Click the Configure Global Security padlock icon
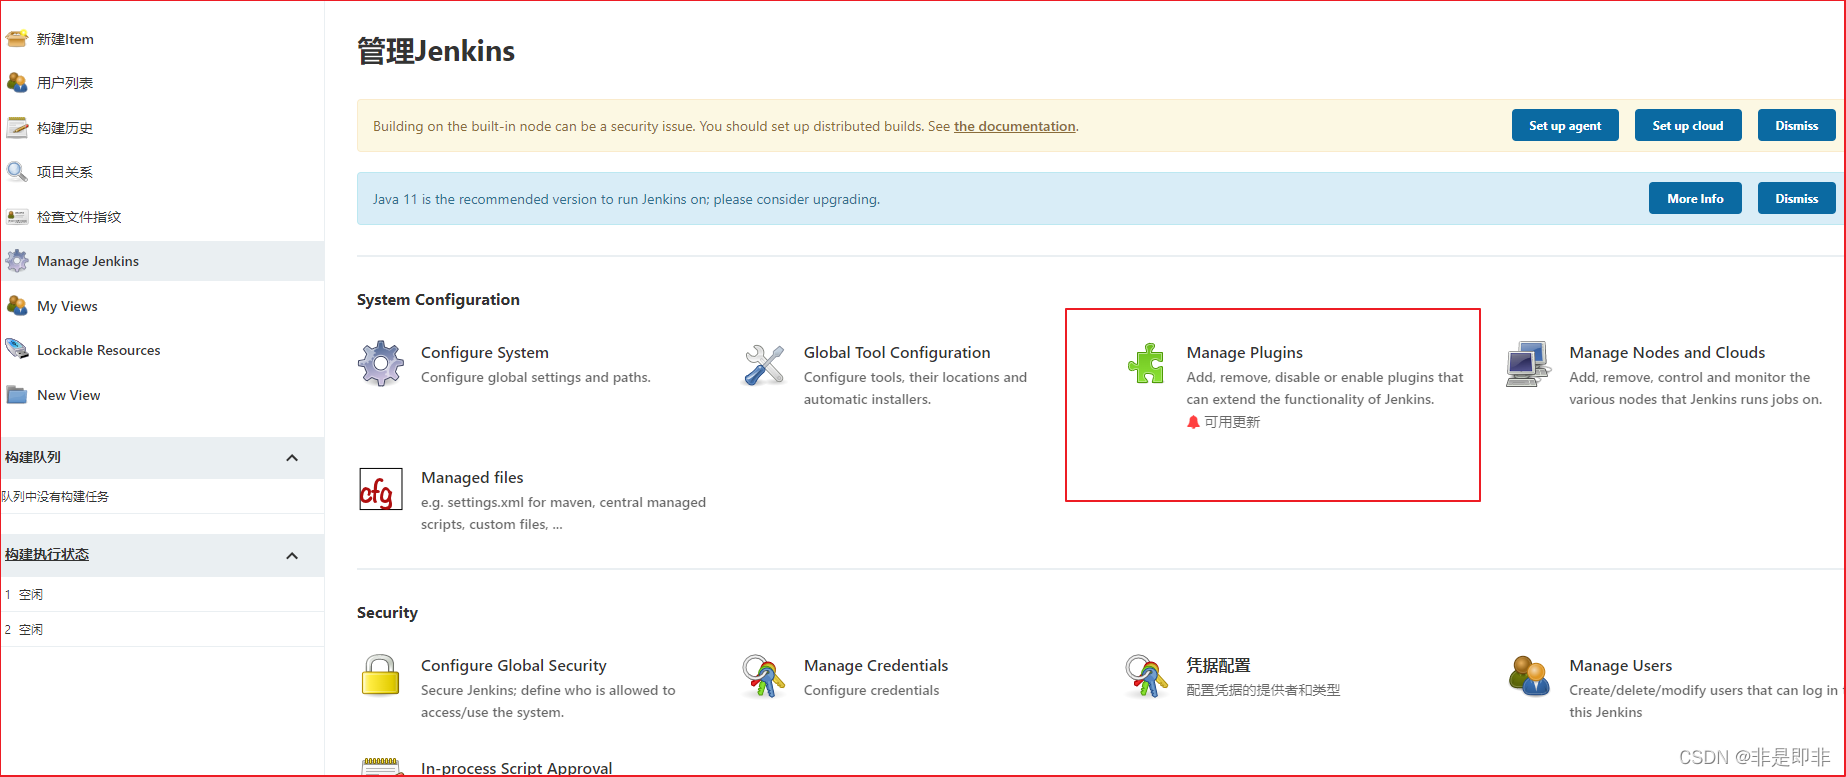1846x777 pixels. (381, 675)
